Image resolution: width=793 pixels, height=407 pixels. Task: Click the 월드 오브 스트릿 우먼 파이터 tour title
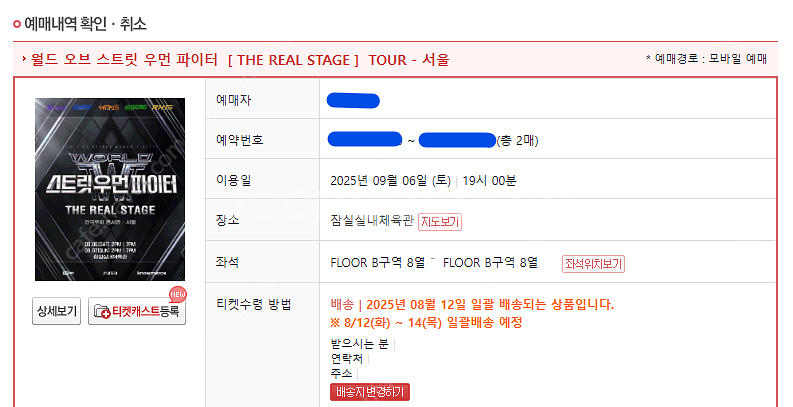tap(240, 60)
